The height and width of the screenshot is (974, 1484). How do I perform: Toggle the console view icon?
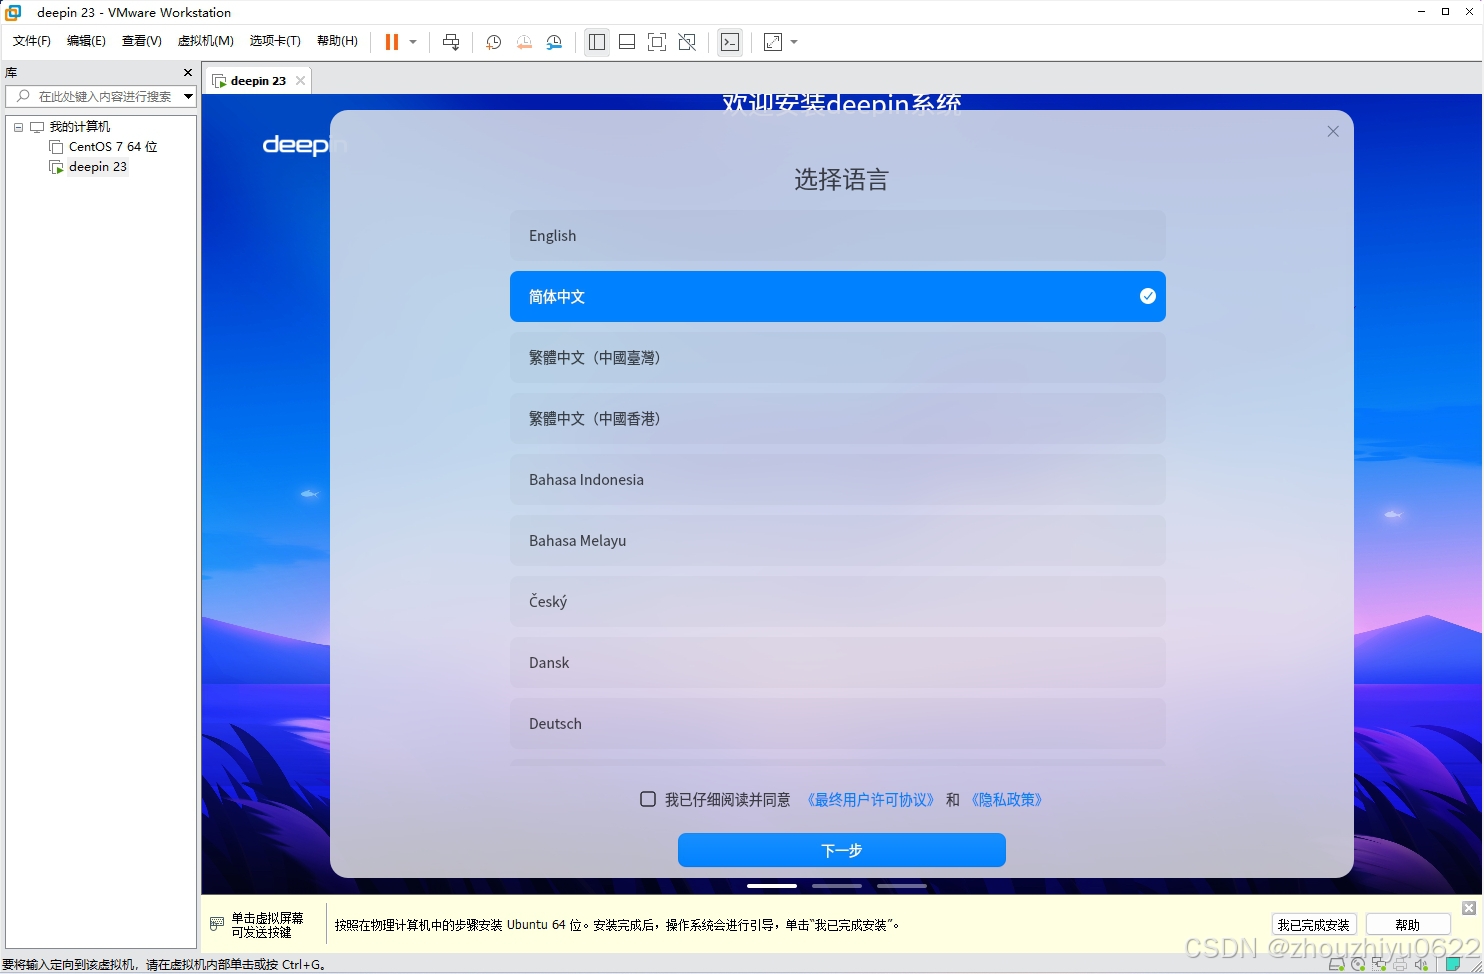click(730, 42)
